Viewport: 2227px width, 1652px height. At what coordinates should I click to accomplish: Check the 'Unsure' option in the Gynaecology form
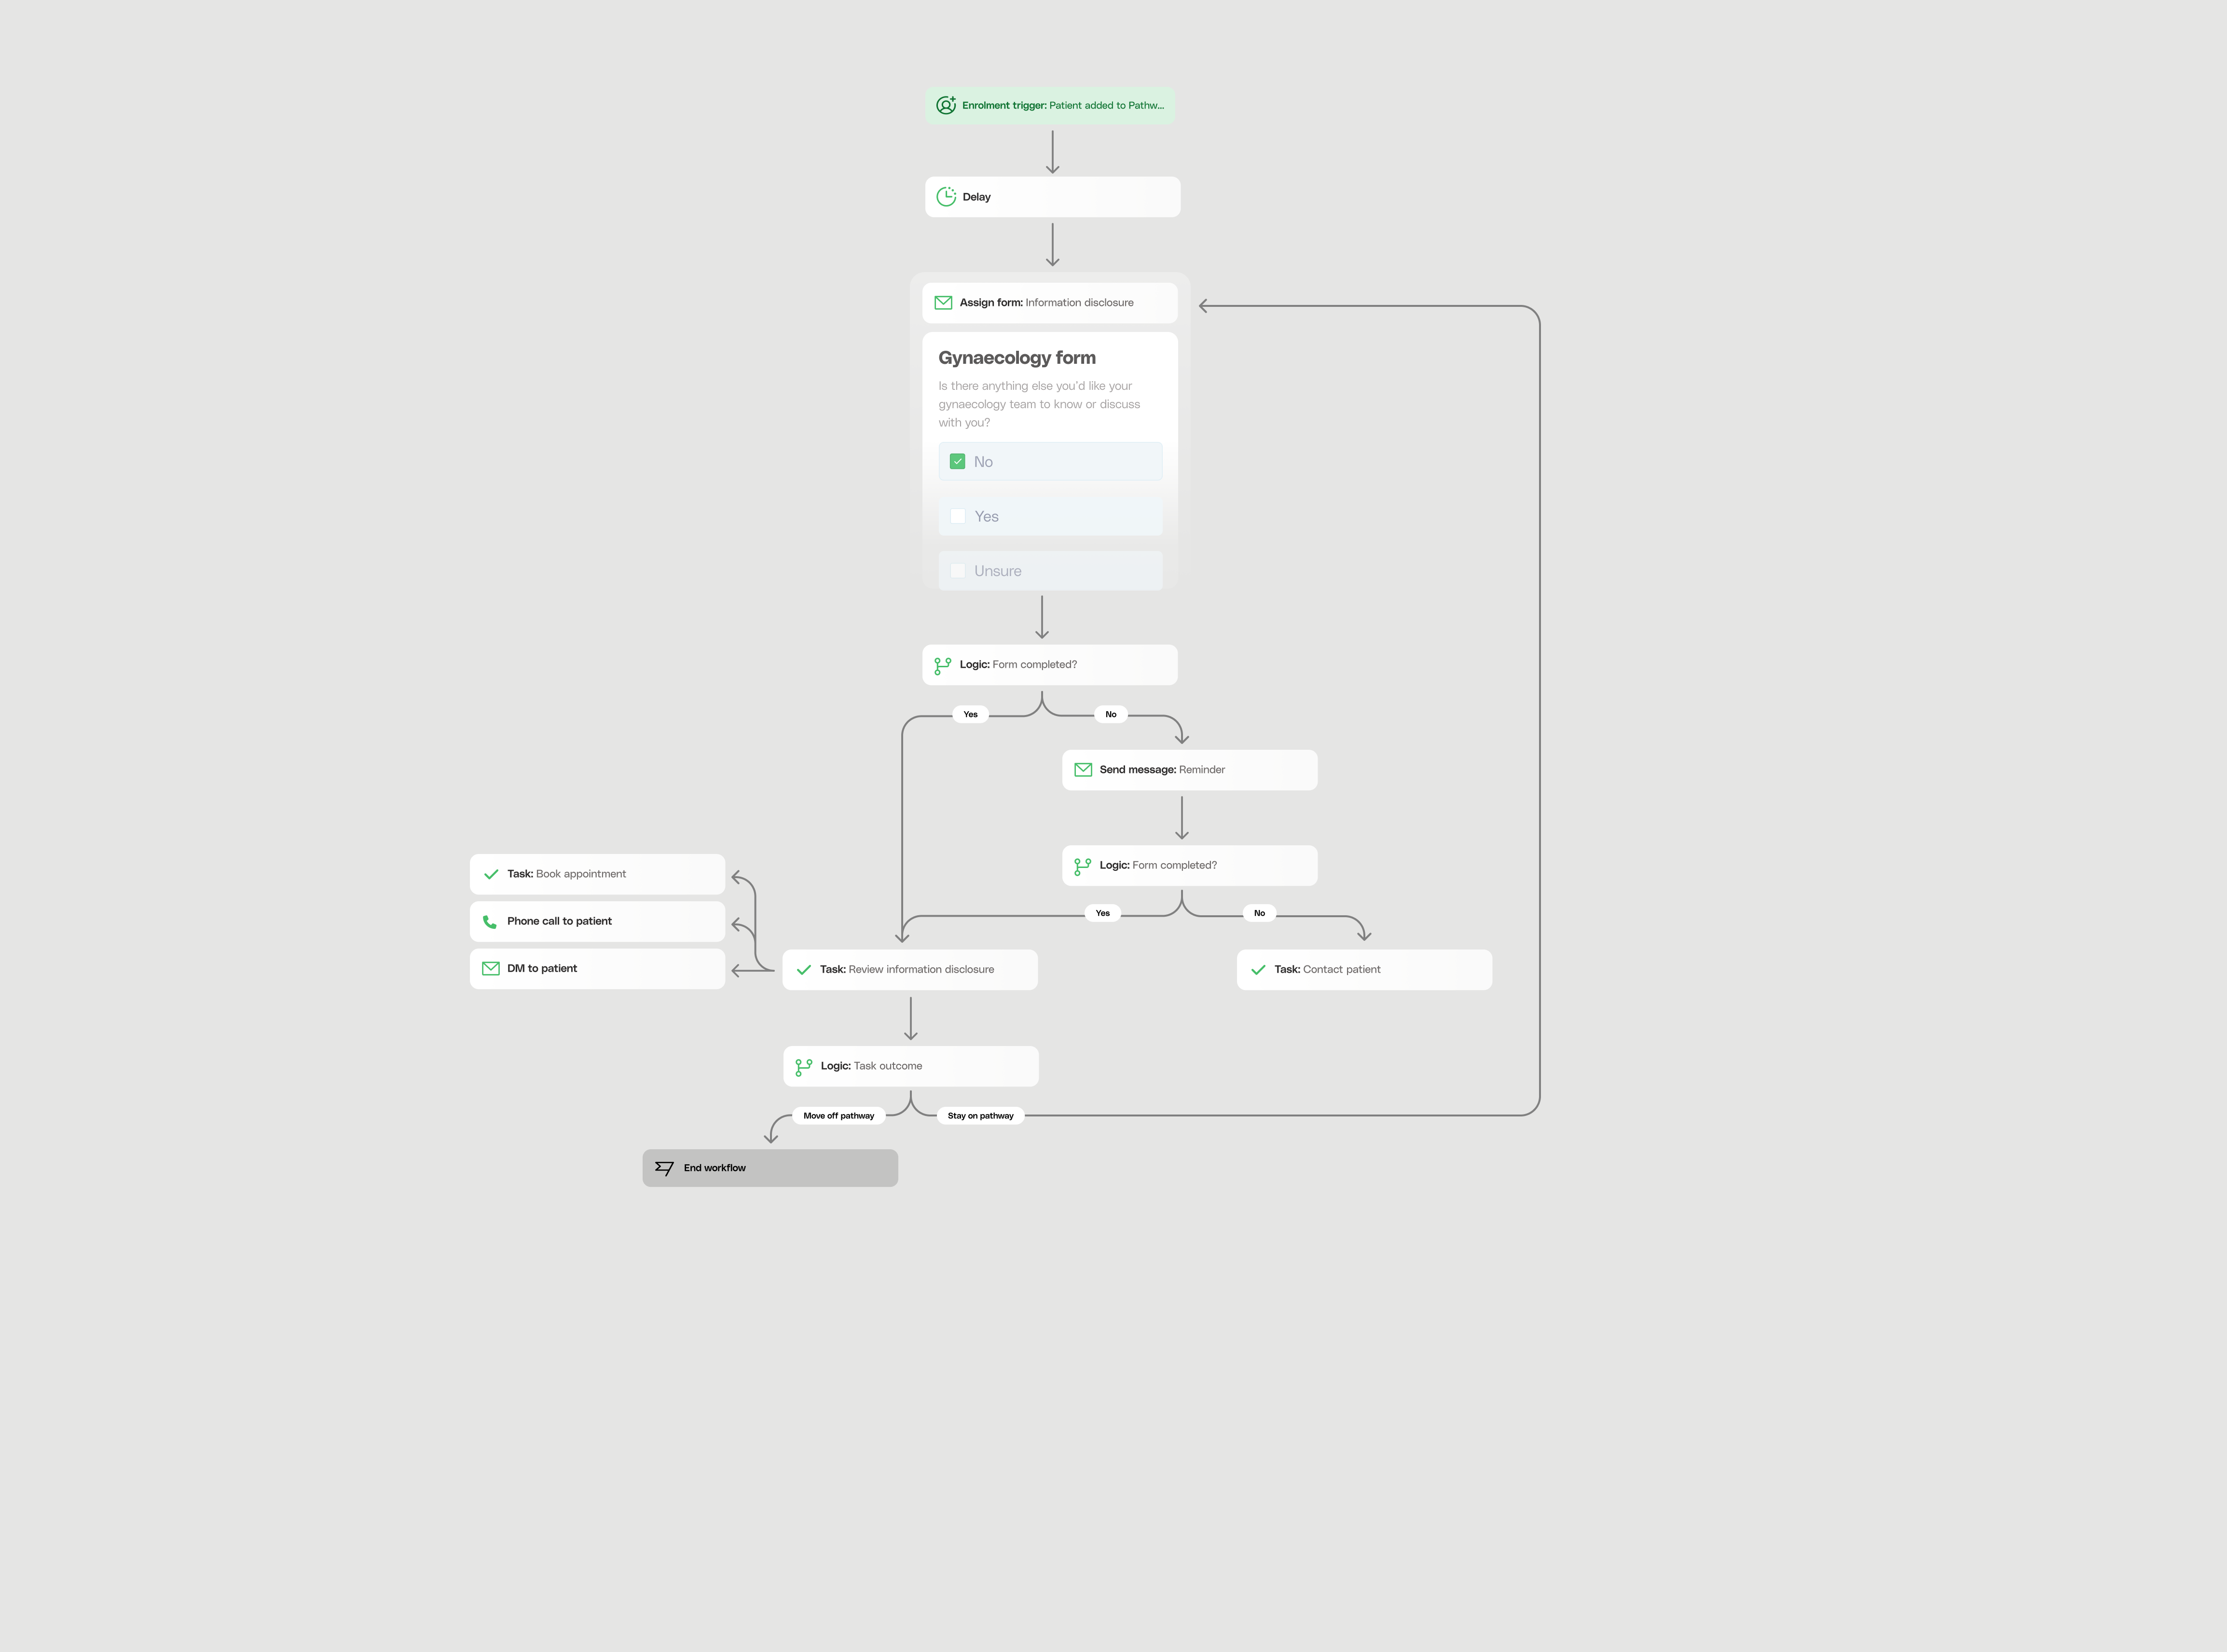[x=958, y=570]
